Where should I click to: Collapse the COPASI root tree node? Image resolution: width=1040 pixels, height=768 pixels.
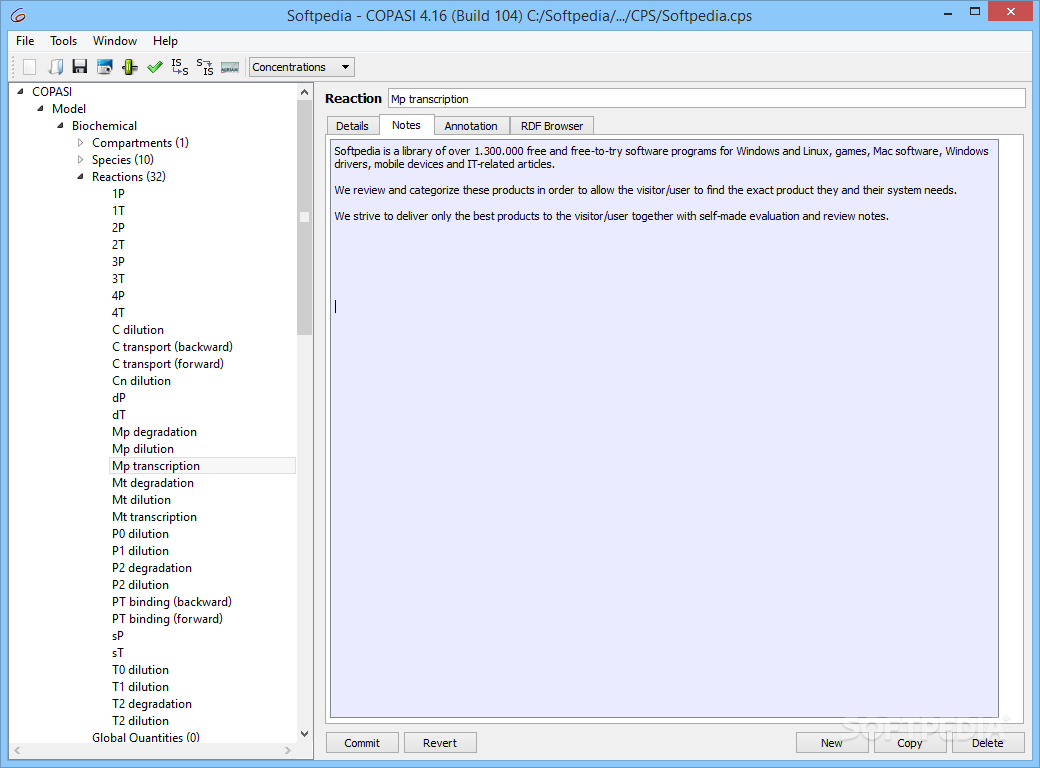20,92
